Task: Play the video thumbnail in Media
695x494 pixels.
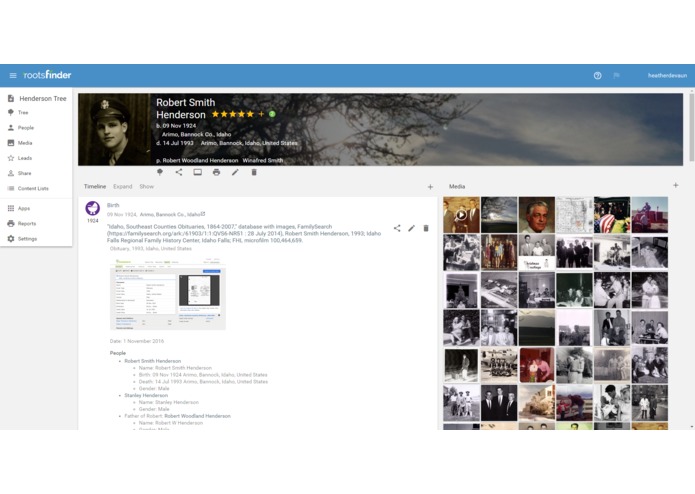Action: (x=461, y=215)
